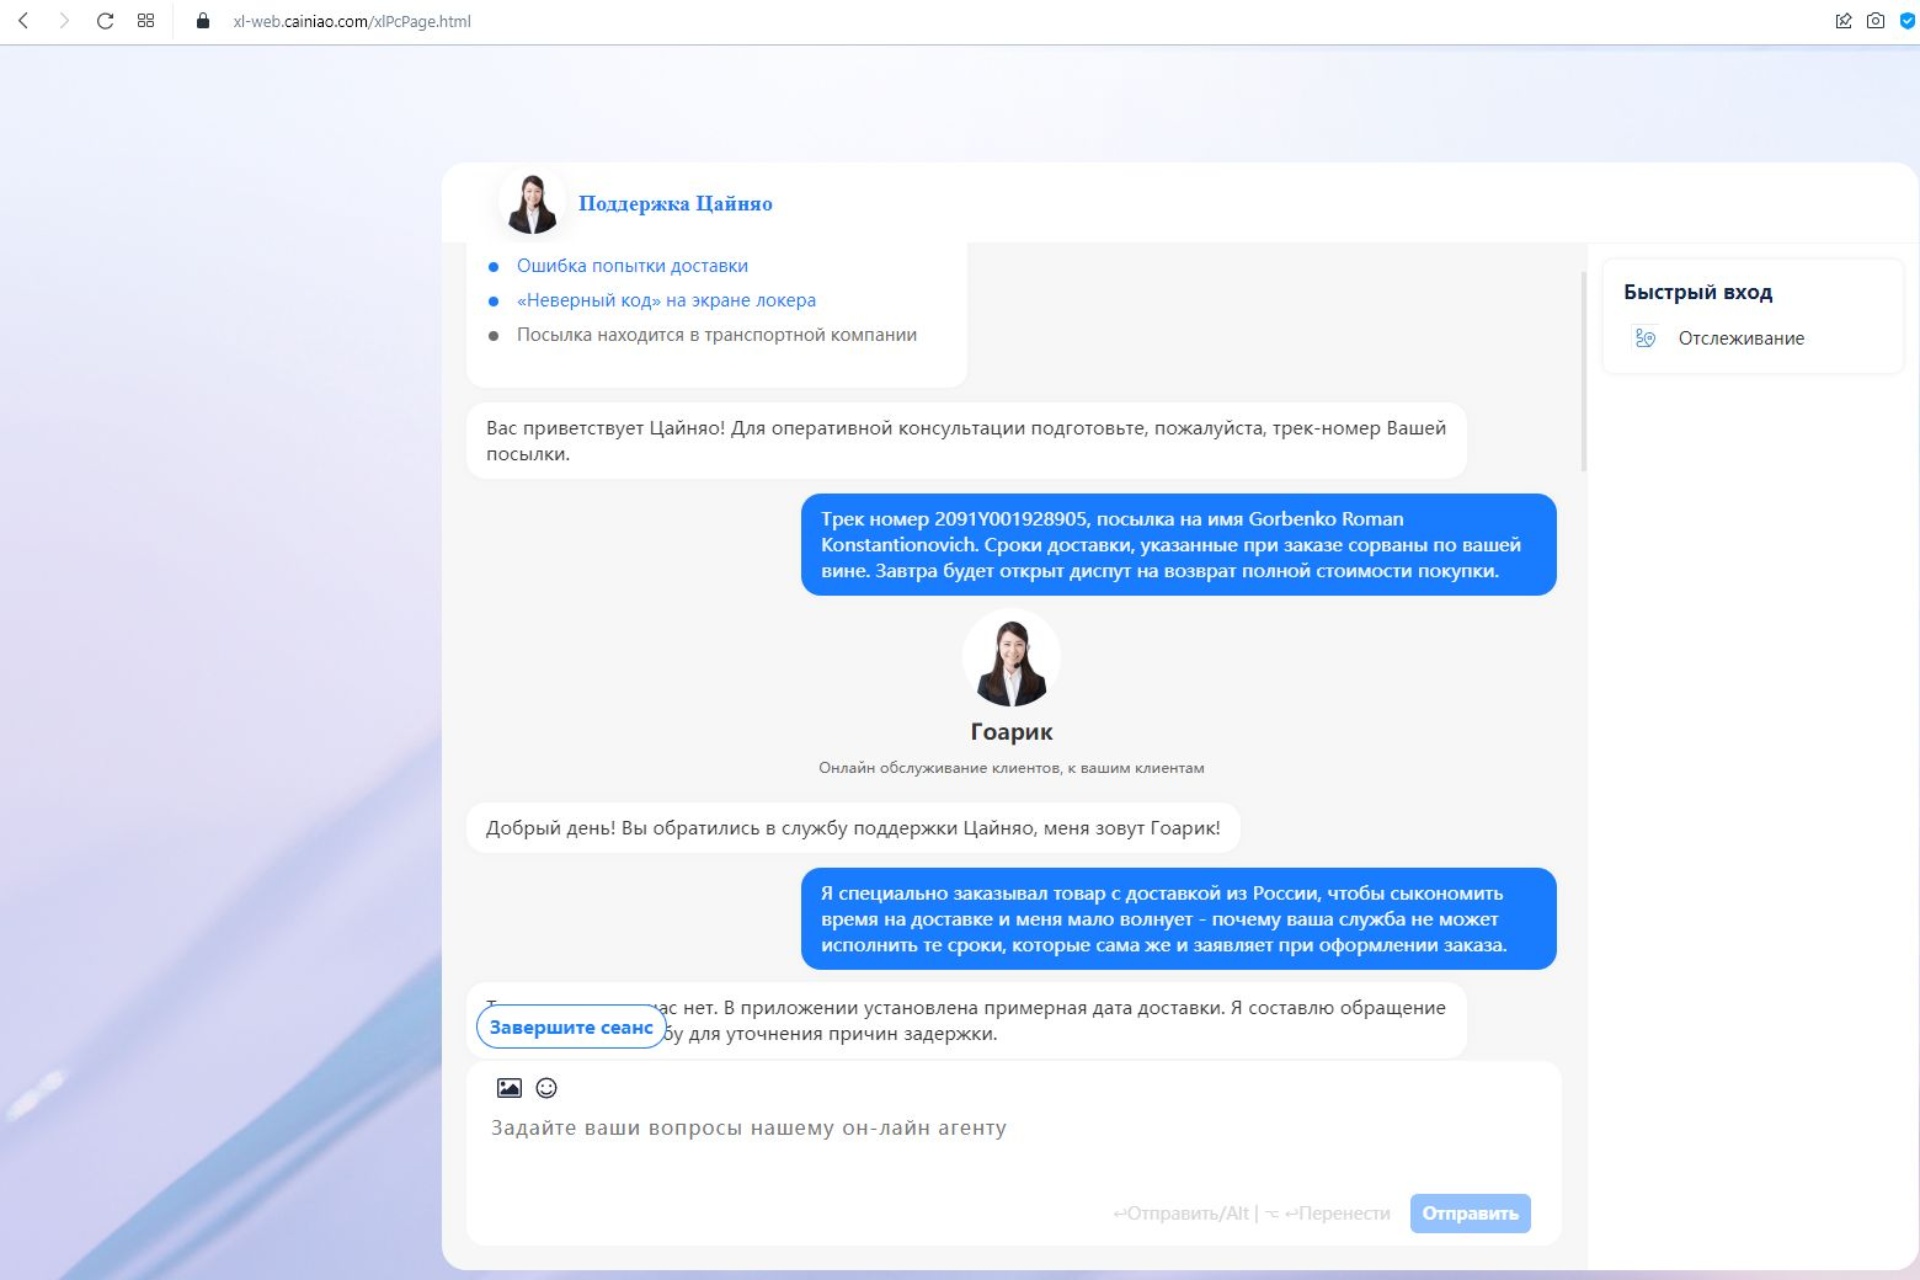Open the emoji picker smiley icon
Screen dimensions: 1920x1280
tap(546, 1088)
